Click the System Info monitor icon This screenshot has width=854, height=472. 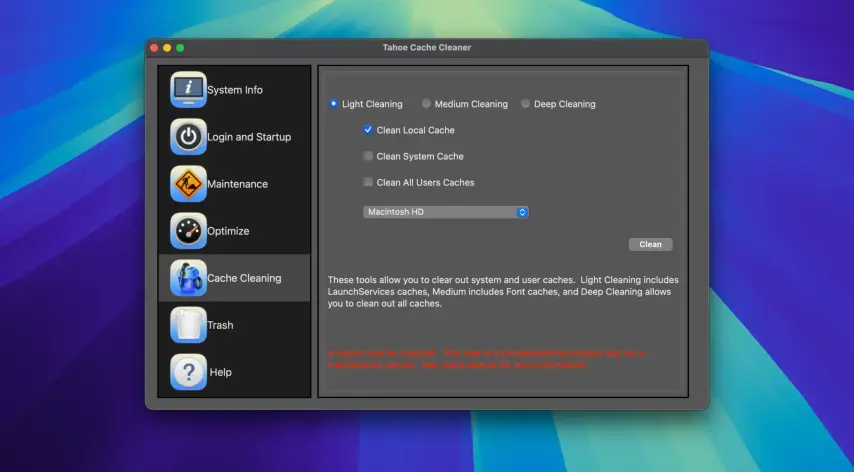point(188,90)
